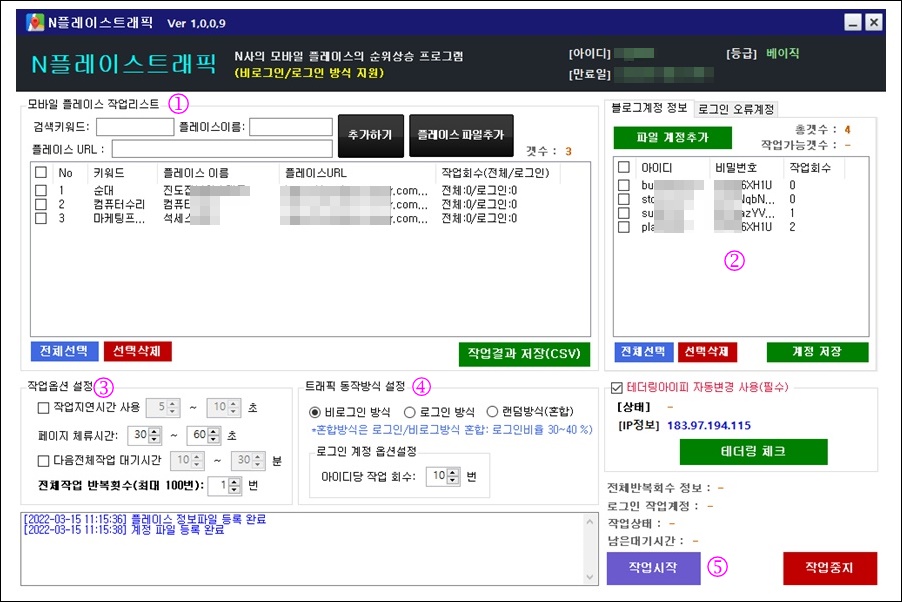Enable the 다음전체작업 대기시간 checkbox
The height and width of the screenshot is (602, 902).
pos(43,460)
